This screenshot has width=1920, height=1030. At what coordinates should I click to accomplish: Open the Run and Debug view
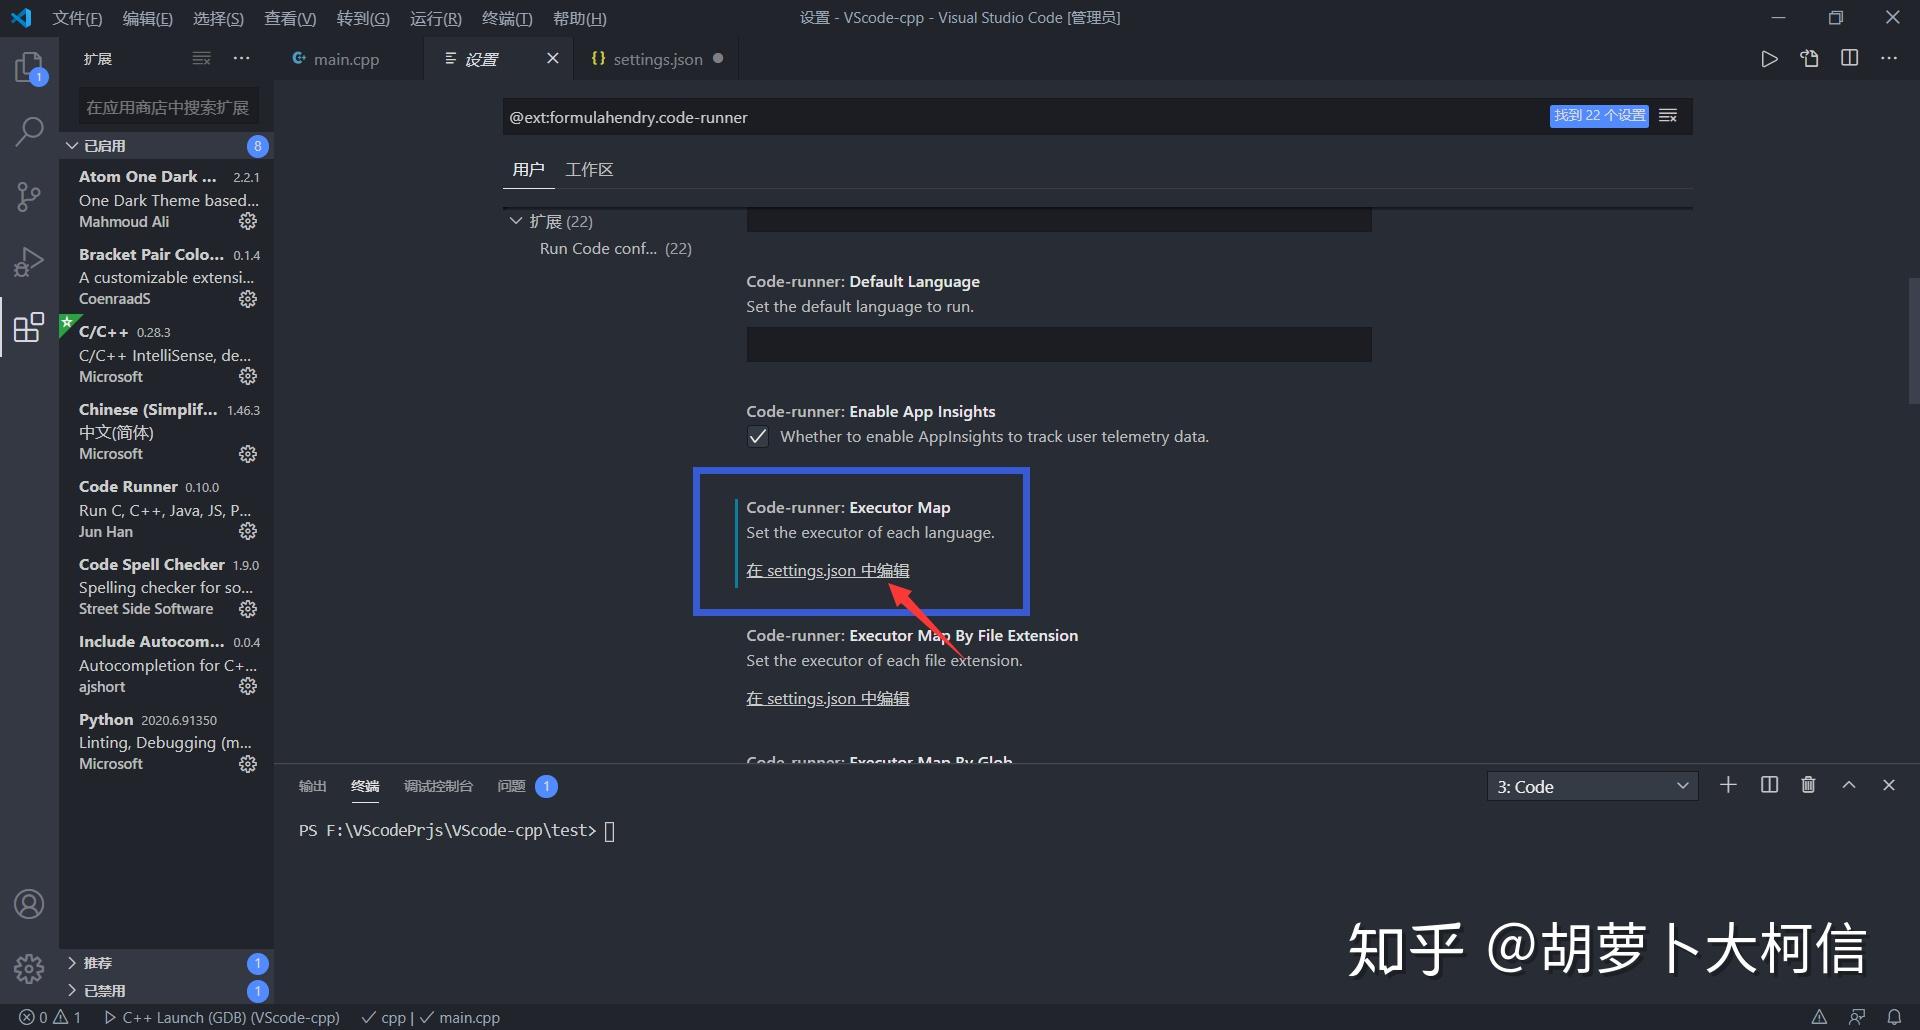click(29, 261)
